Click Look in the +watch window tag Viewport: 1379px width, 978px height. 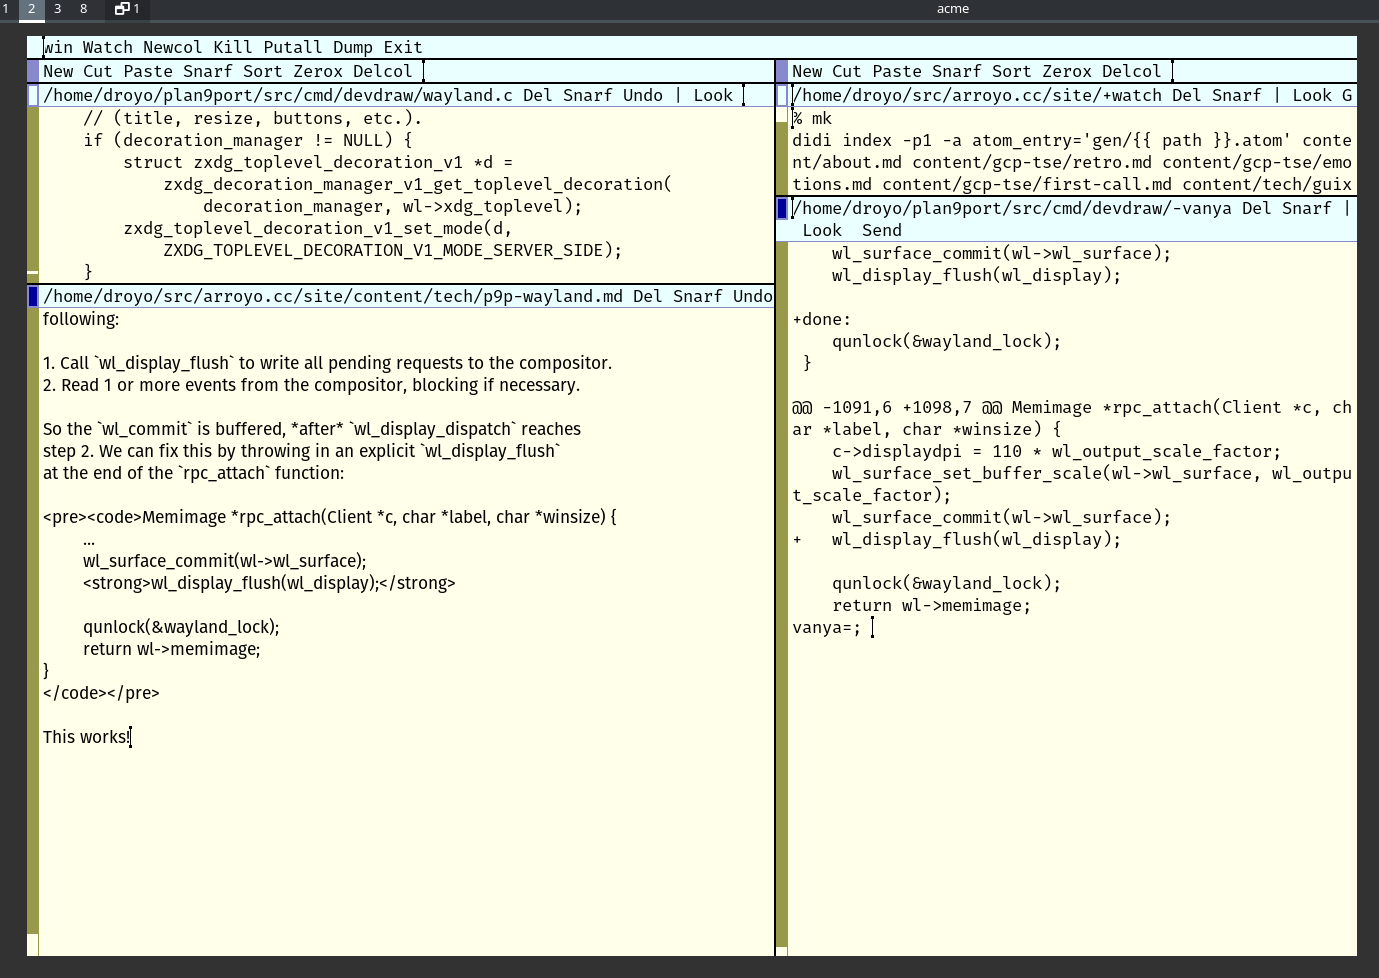pyautogui.click(x=1312, y=95)
